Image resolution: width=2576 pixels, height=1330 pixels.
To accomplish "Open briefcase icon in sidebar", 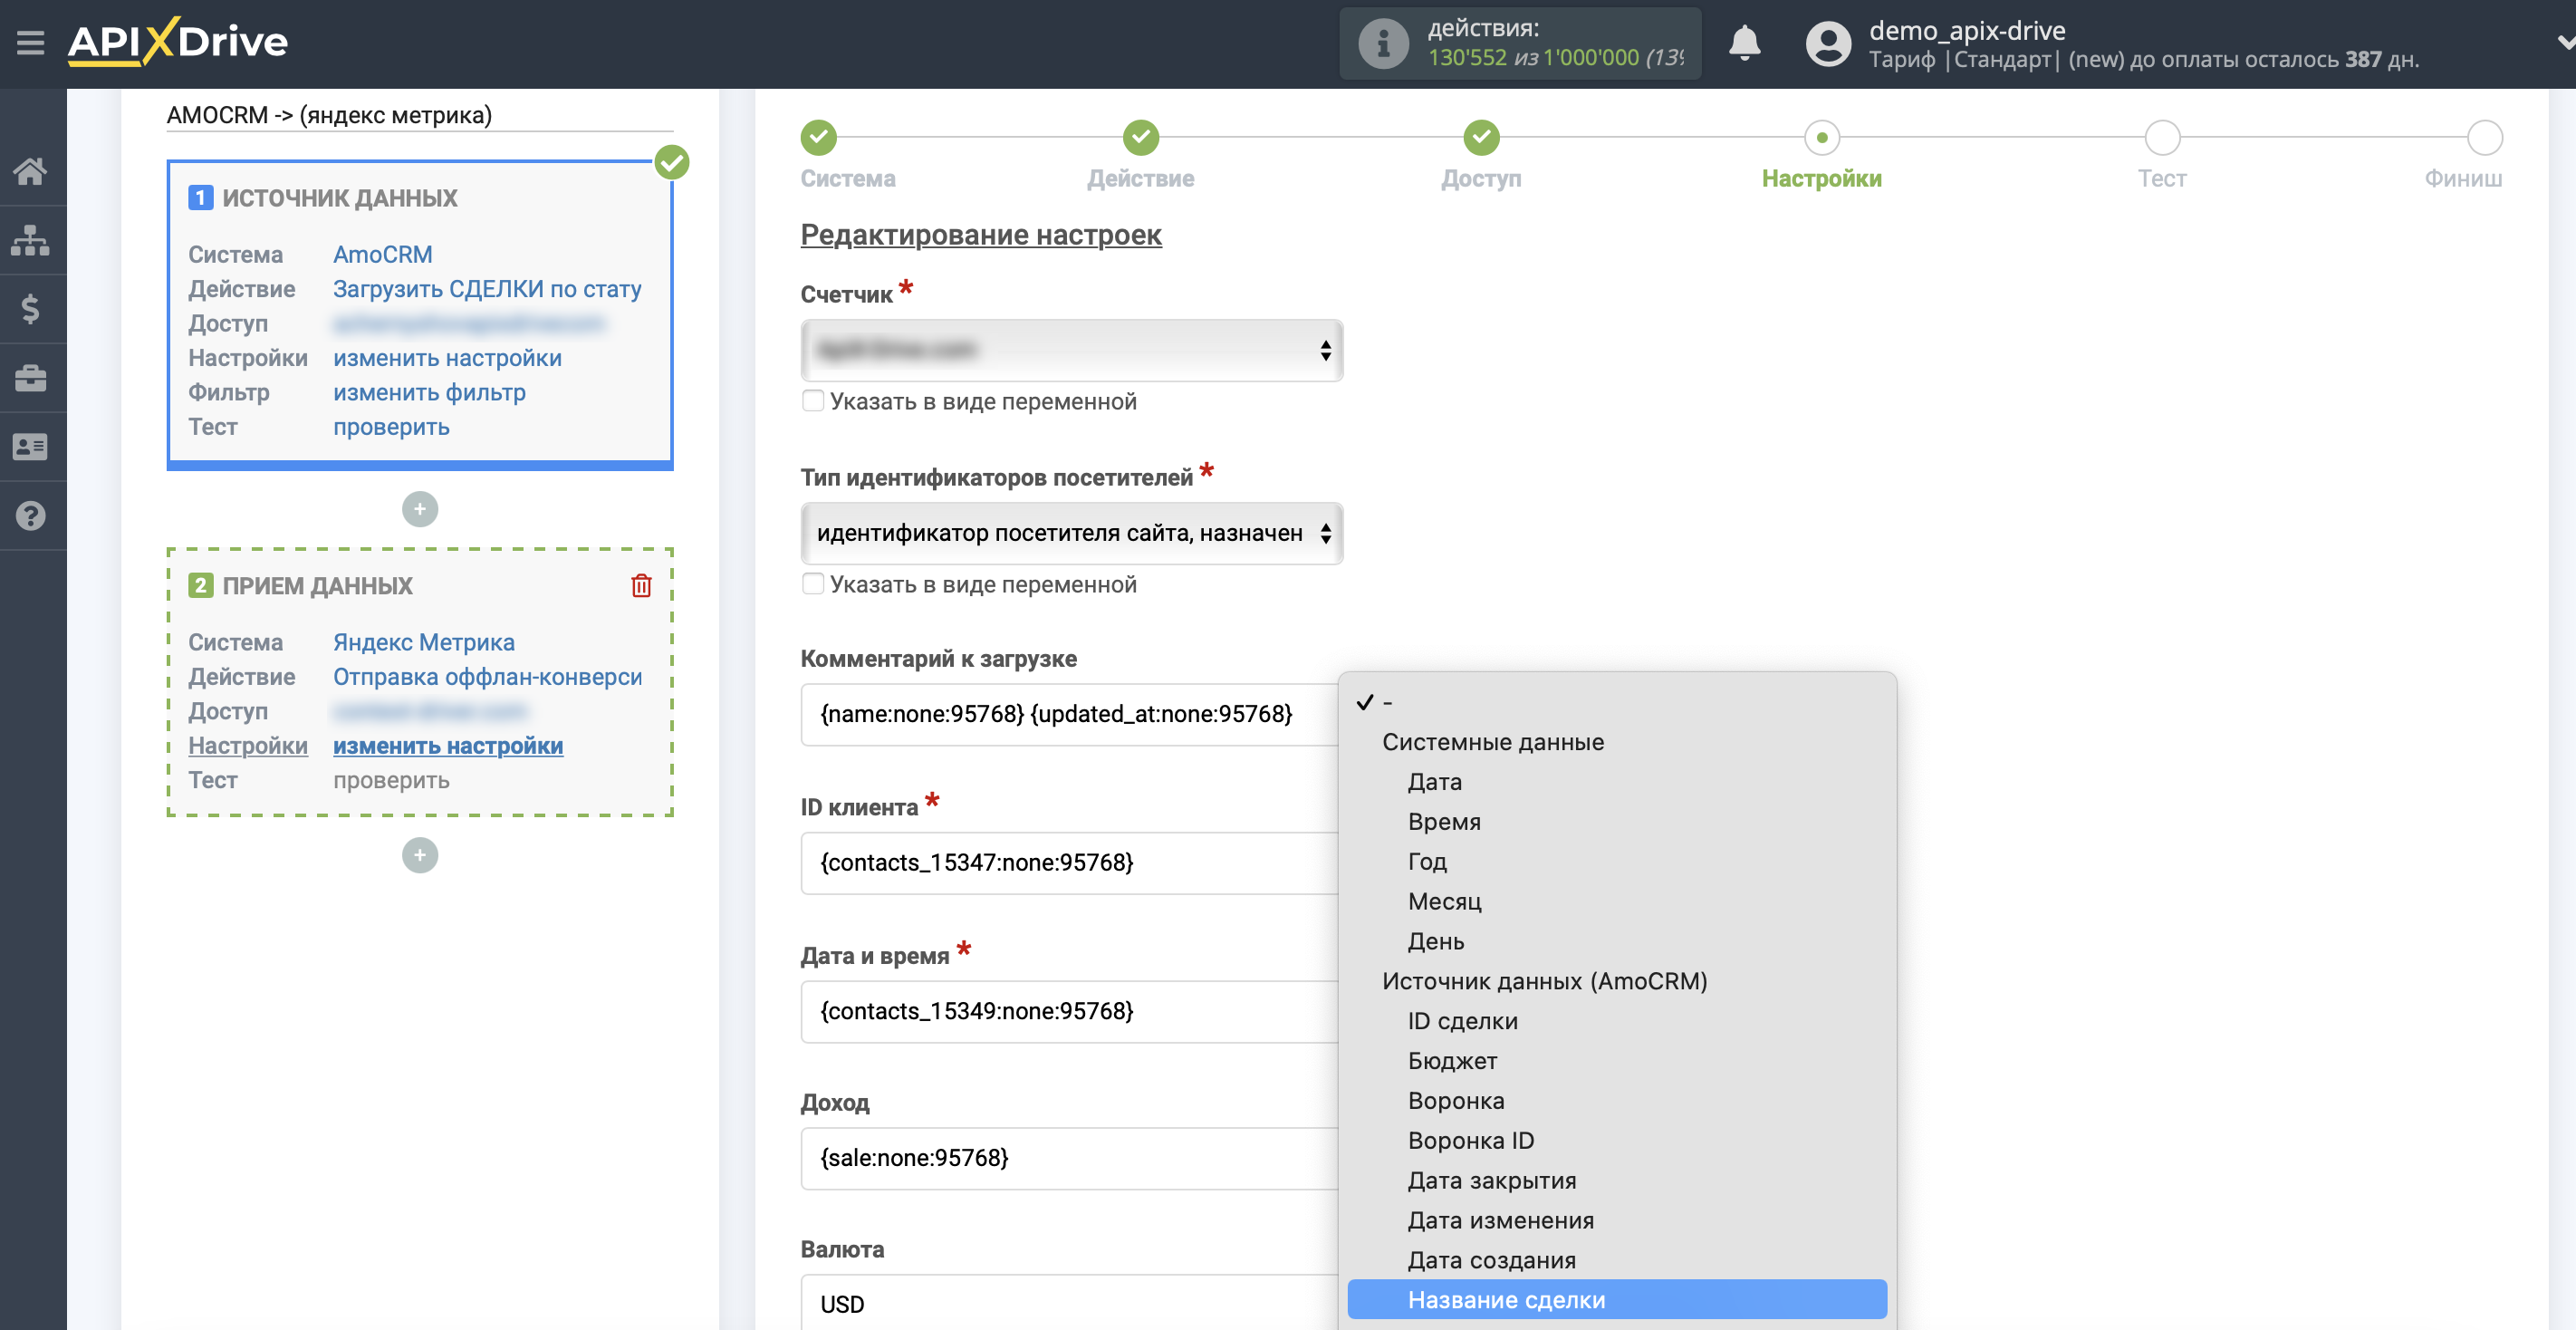I will [31, 378].
